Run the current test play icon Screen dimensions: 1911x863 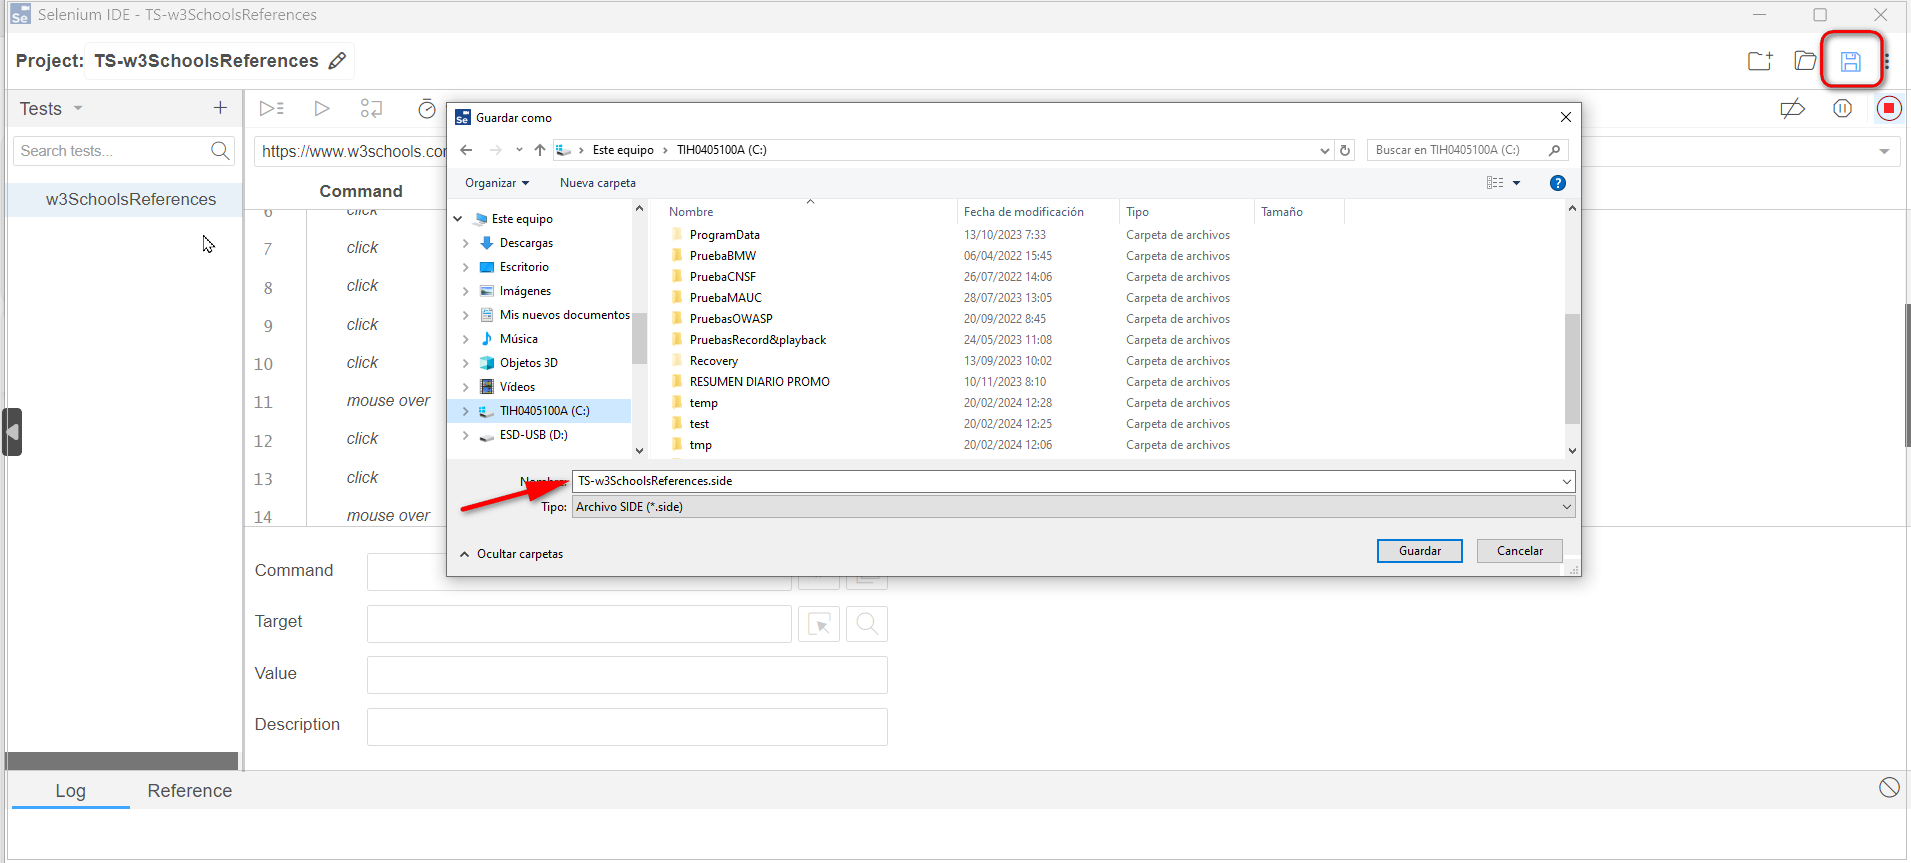pos(321,108)
